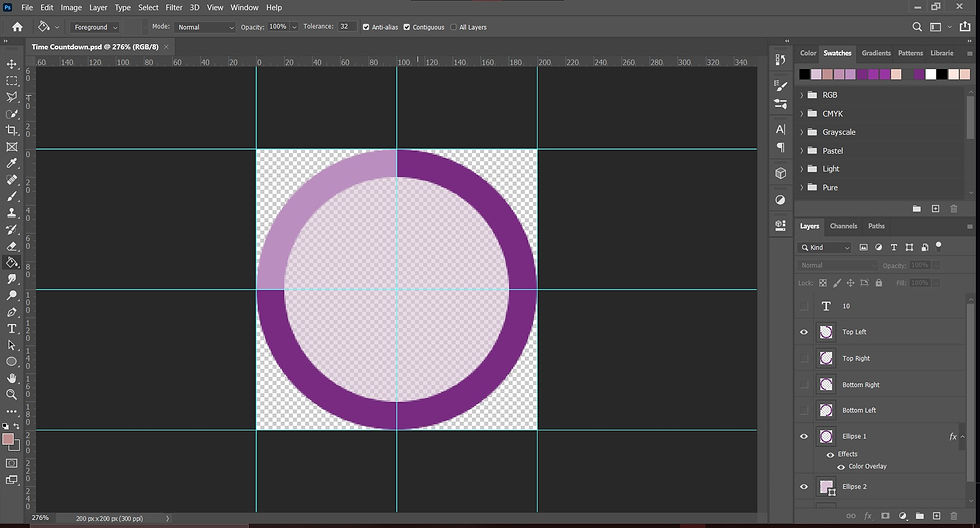The height and width of the screenshot is (528, 980).
Task: Select the Clone Stamp tool
Action: click(12, 213)
